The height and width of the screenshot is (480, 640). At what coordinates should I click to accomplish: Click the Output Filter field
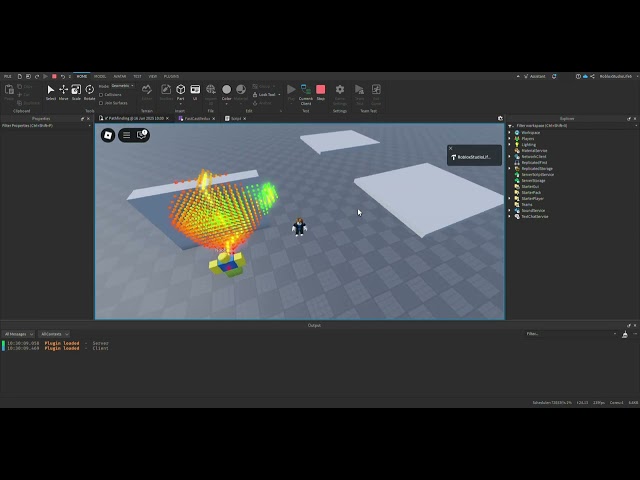point(570,334)
